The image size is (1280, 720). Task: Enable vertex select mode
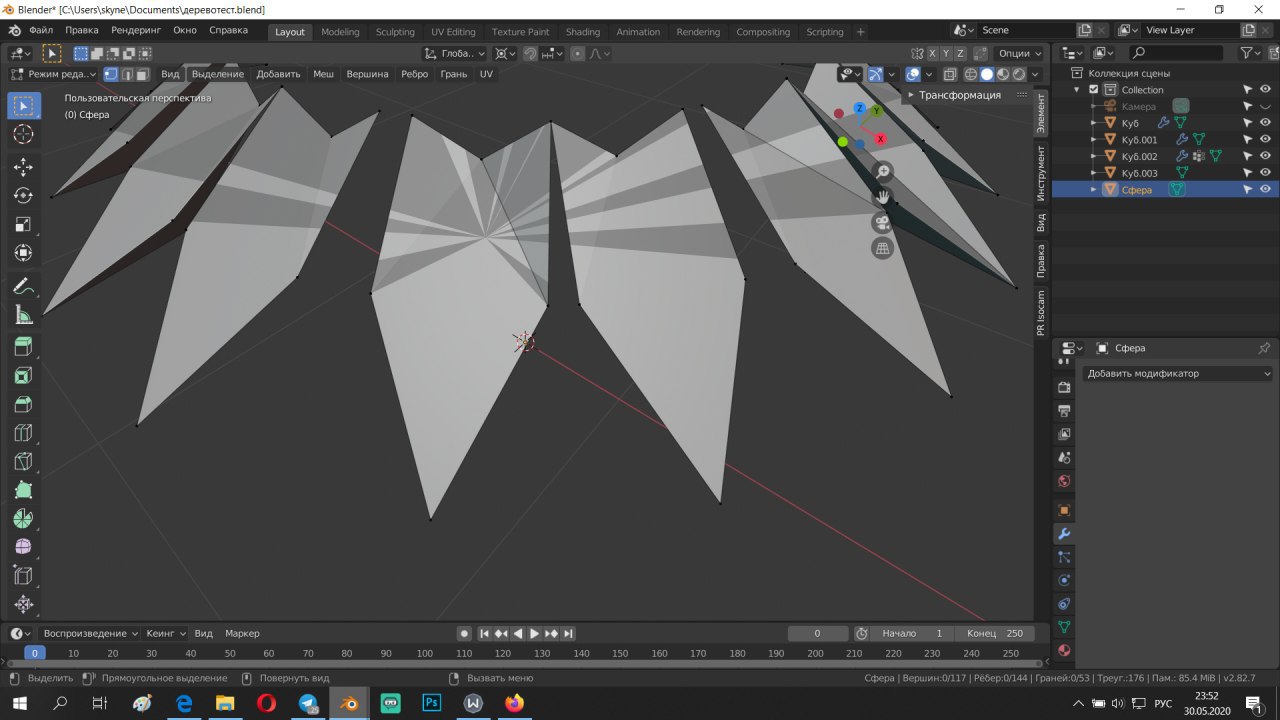pos(111,74)
